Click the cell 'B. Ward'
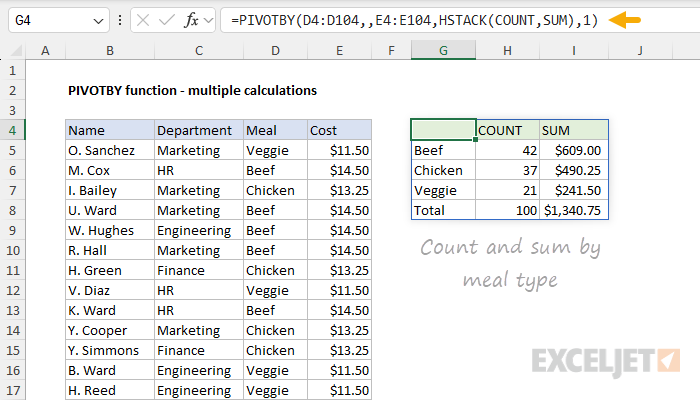Image resolution: width=700 pixels, height=400 pixels. point(110,371)
